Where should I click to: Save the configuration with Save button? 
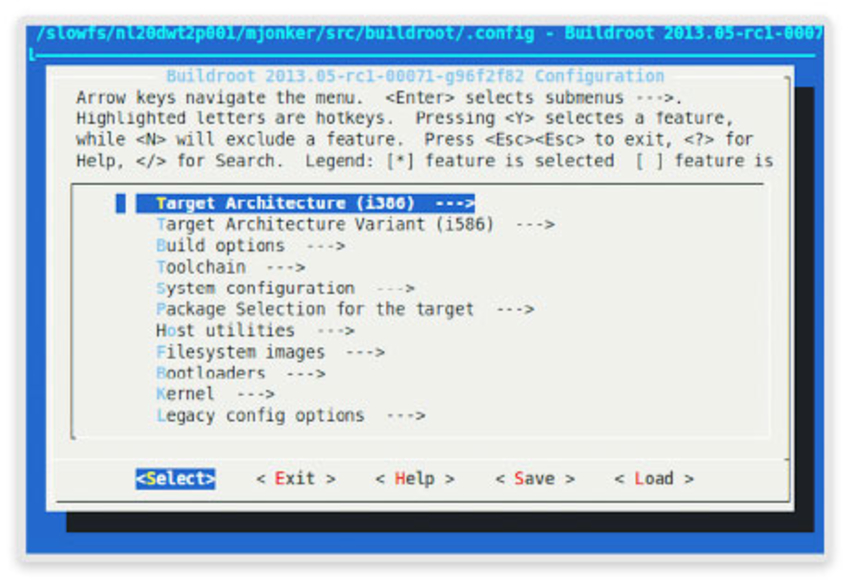(x=534, y=479)
